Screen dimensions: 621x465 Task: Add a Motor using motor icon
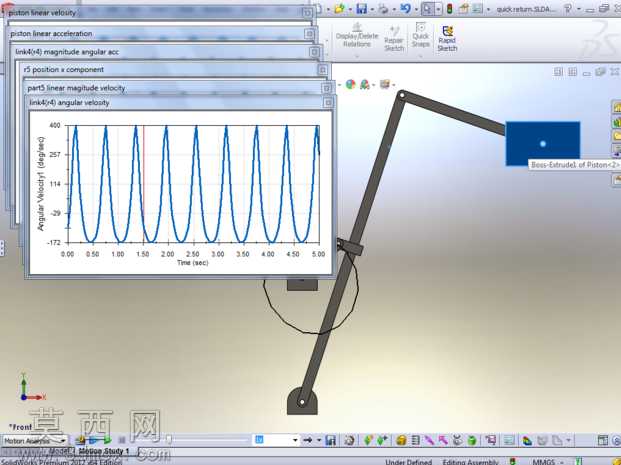401,440
